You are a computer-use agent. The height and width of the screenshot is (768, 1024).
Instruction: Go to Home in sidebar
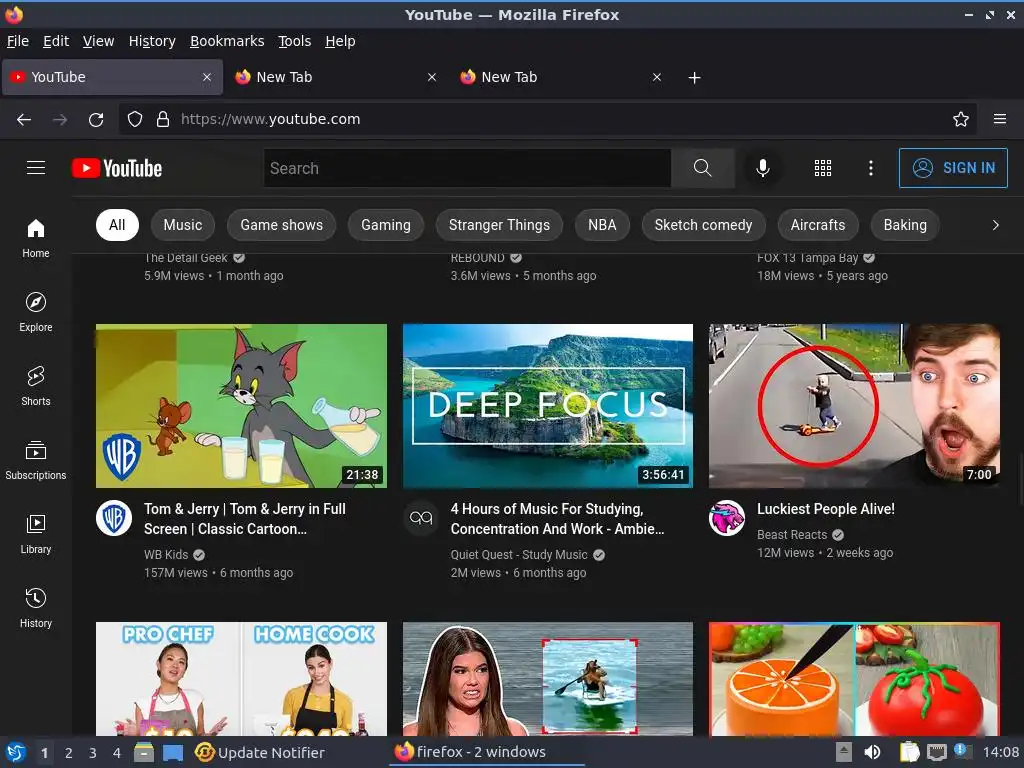pyautogui.click(x=36, y=238)
